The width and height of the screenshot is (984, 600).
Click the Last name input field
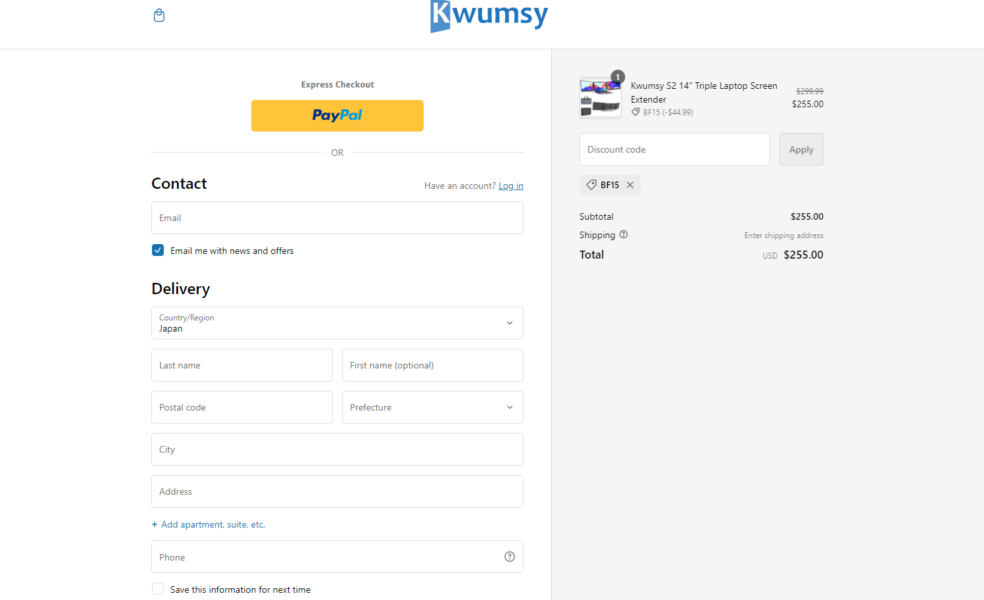(242, 365)
